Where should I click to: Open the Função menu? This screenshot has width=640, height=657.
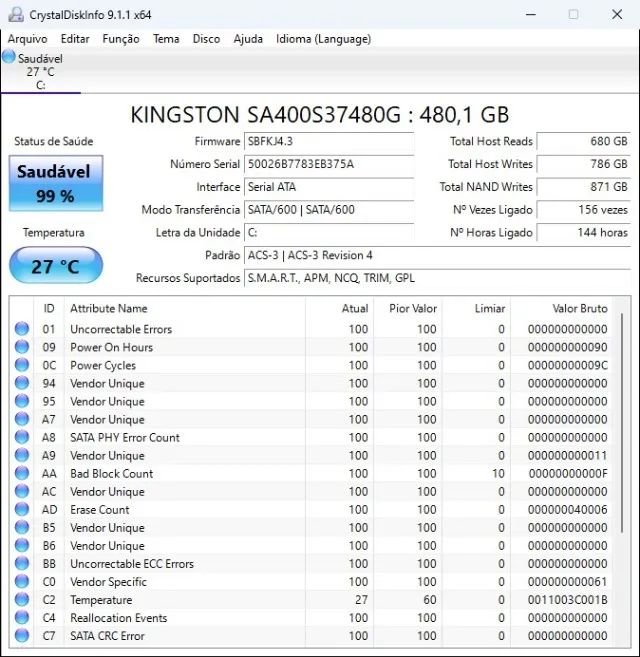121,39
